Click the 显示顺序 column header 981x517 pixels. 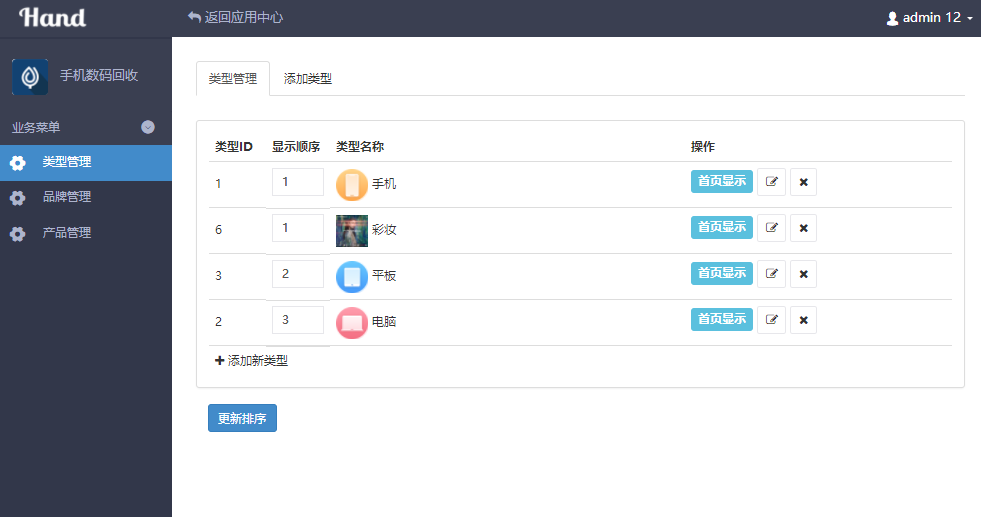click(295, 146)
